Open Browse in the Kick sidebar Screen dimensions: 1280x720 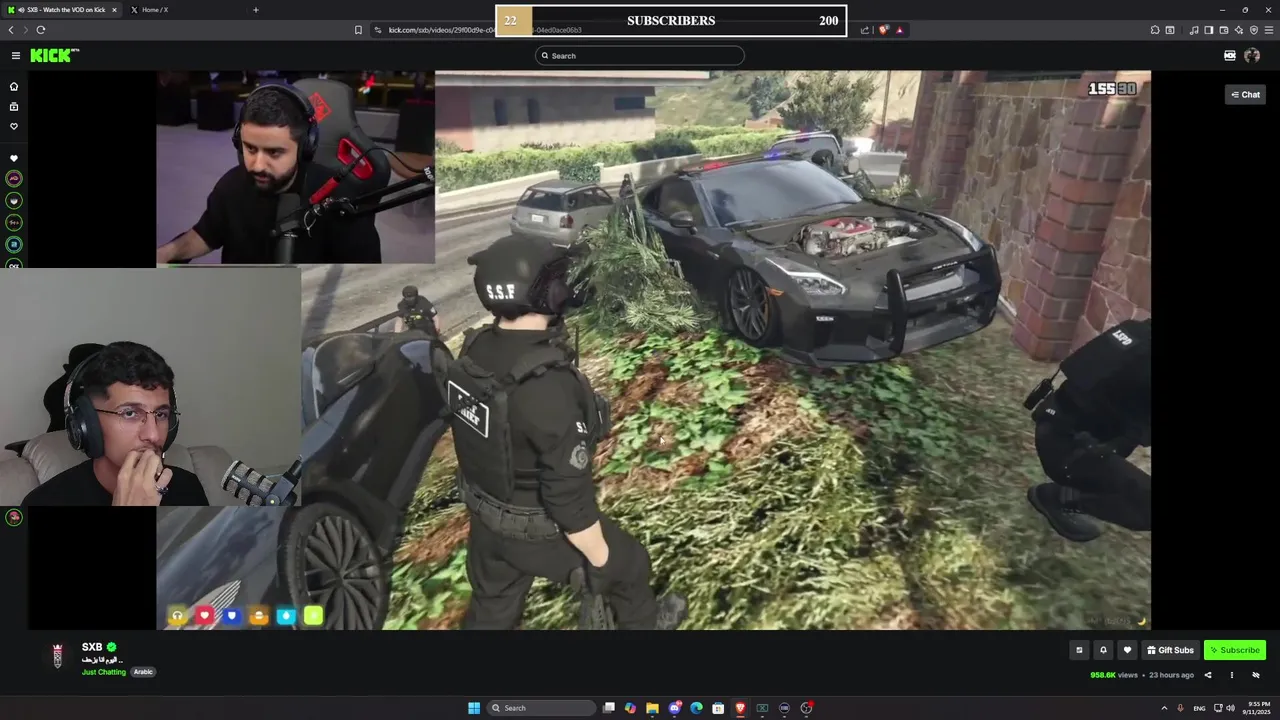tap(14, 106)
